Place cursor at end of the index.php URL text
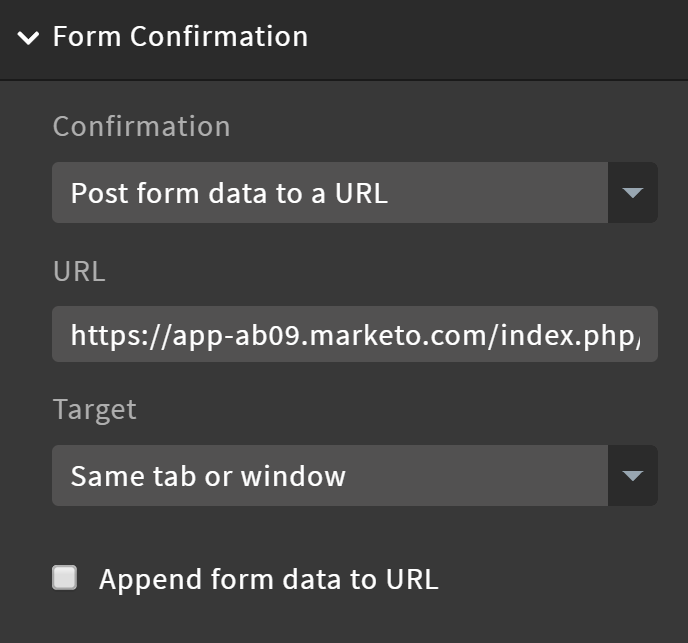The width and height of the screenshot is (688, 643). (x=638, y=335)
